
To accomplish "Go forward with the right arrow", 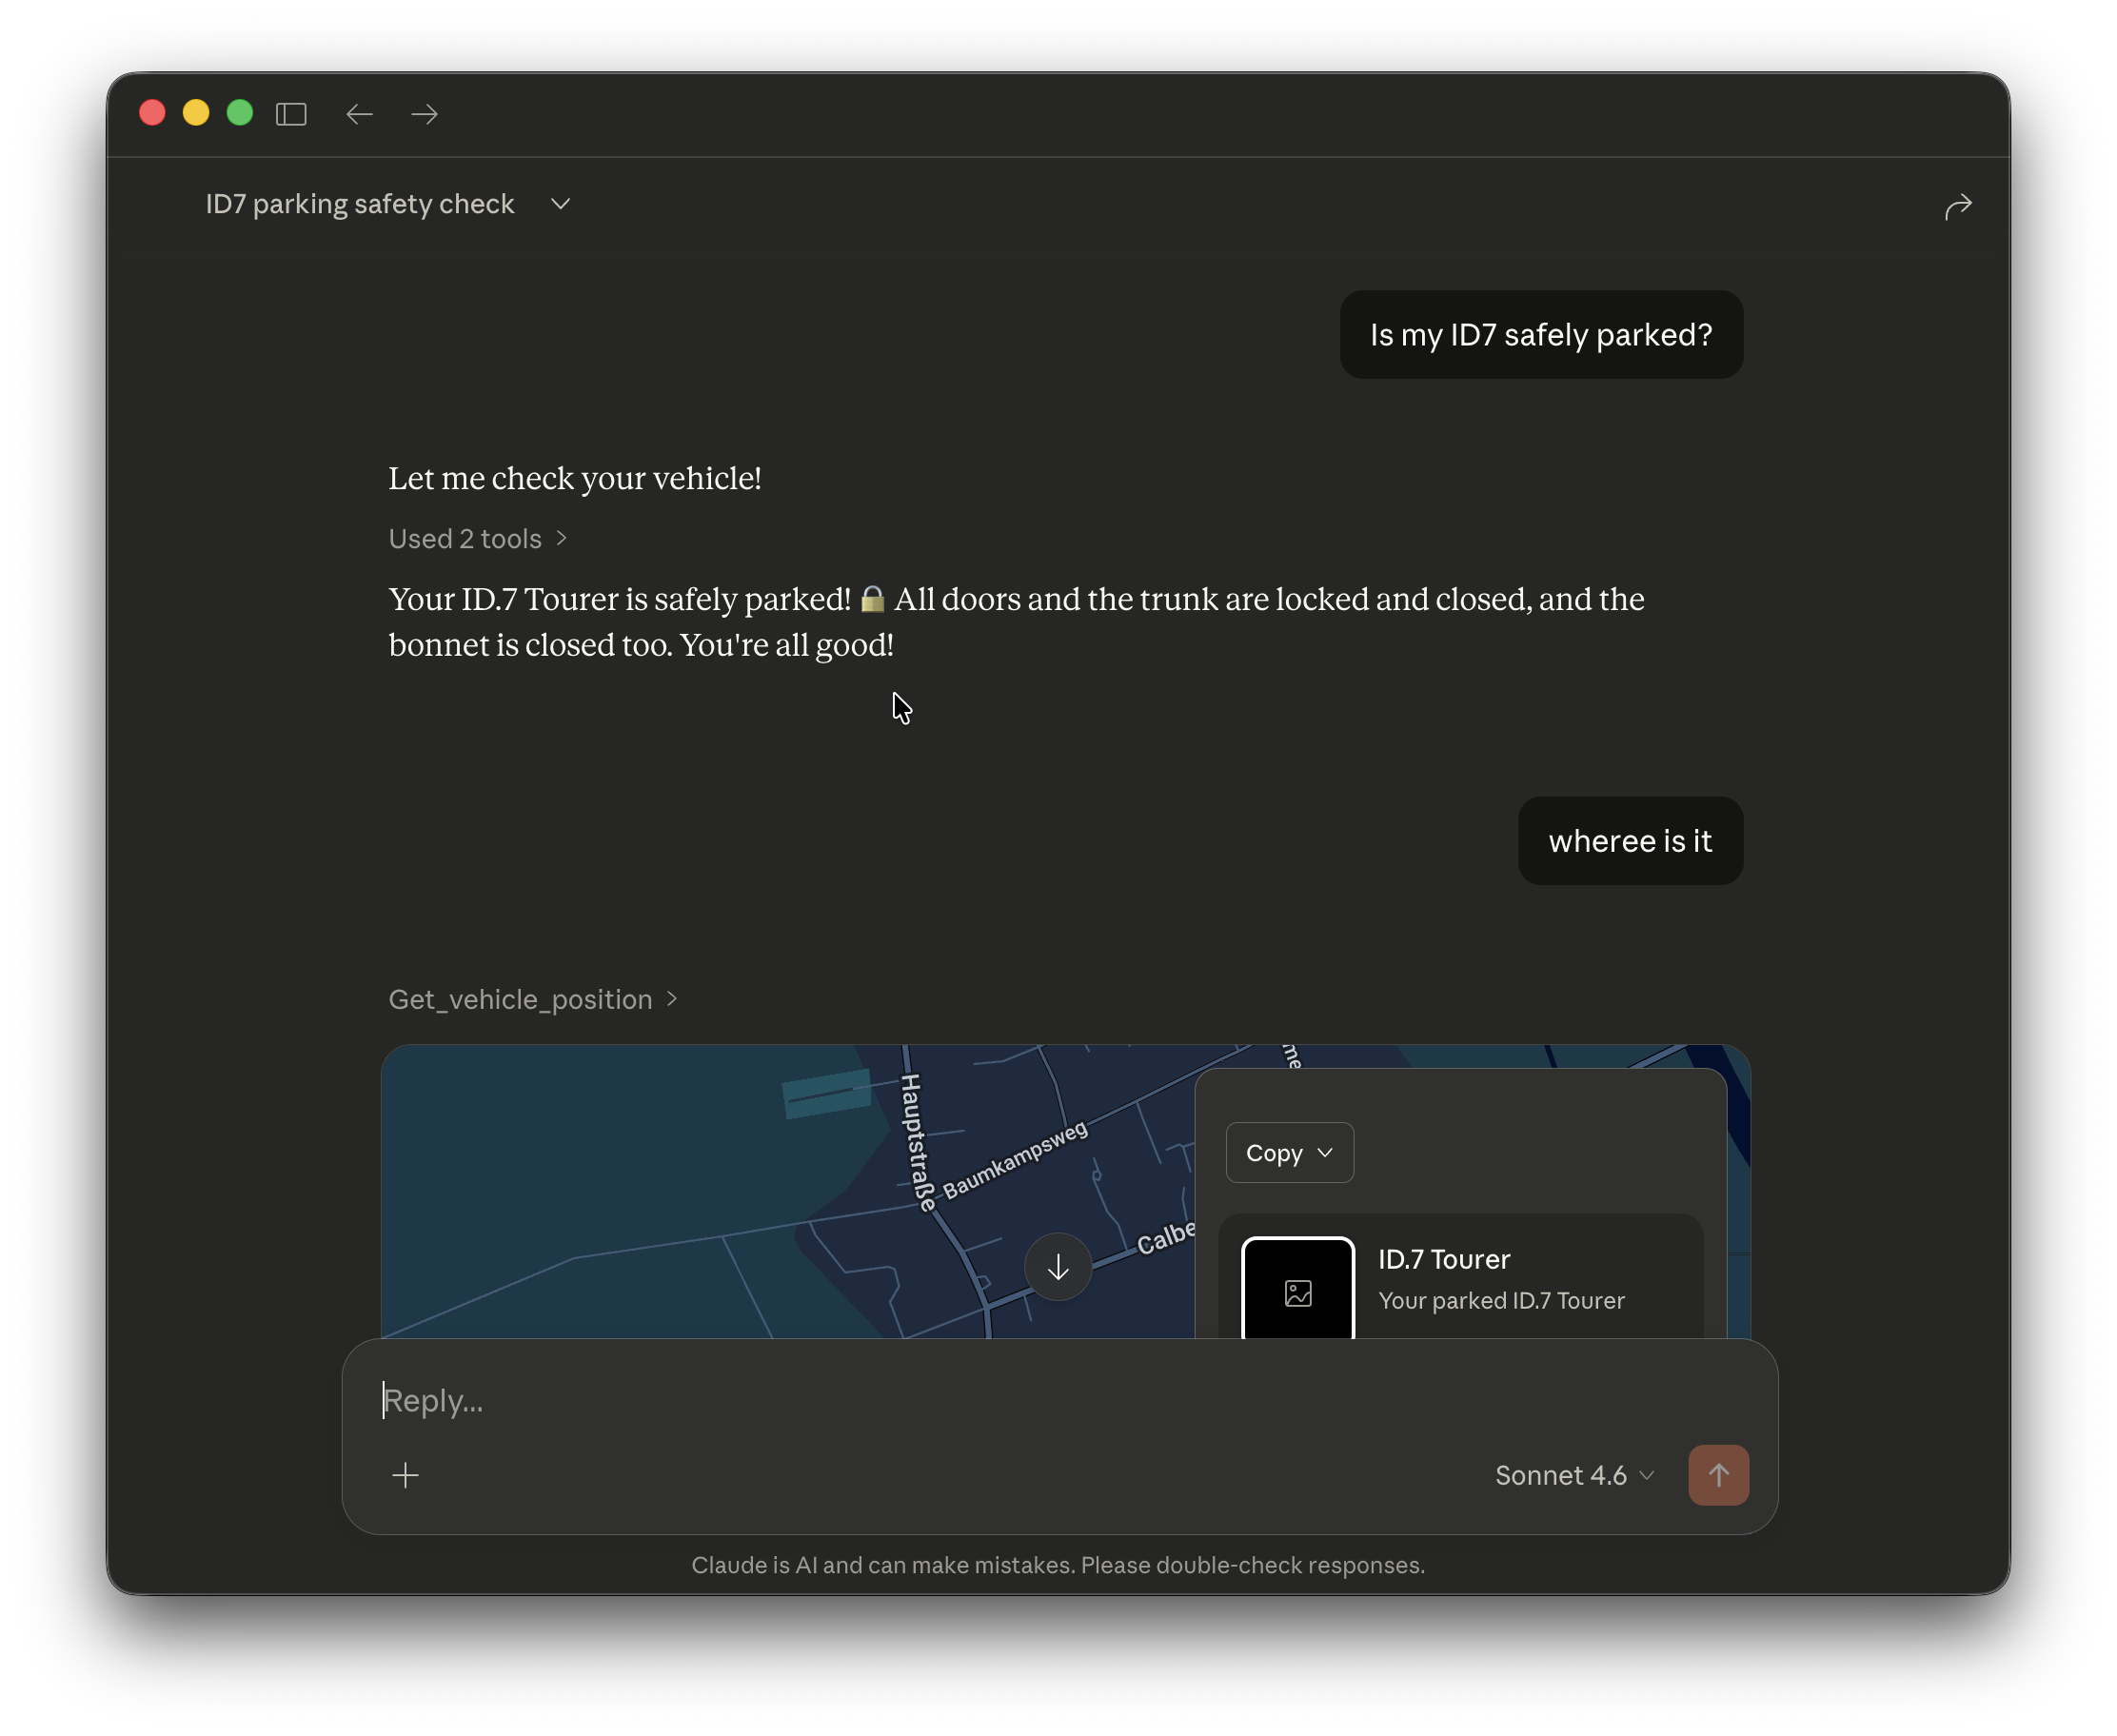I will [425, 114].
